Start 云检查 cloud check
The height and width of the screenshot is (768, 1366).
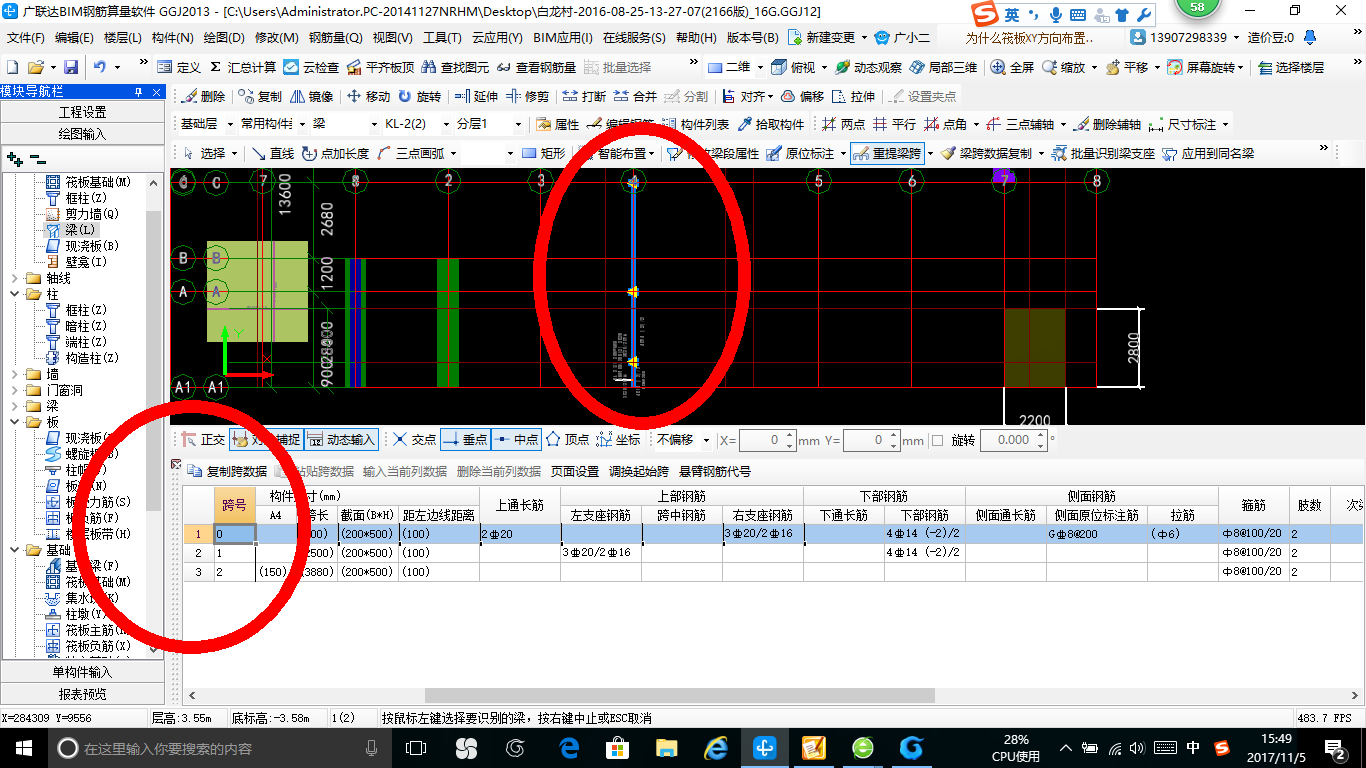click(x=311, y=67)
